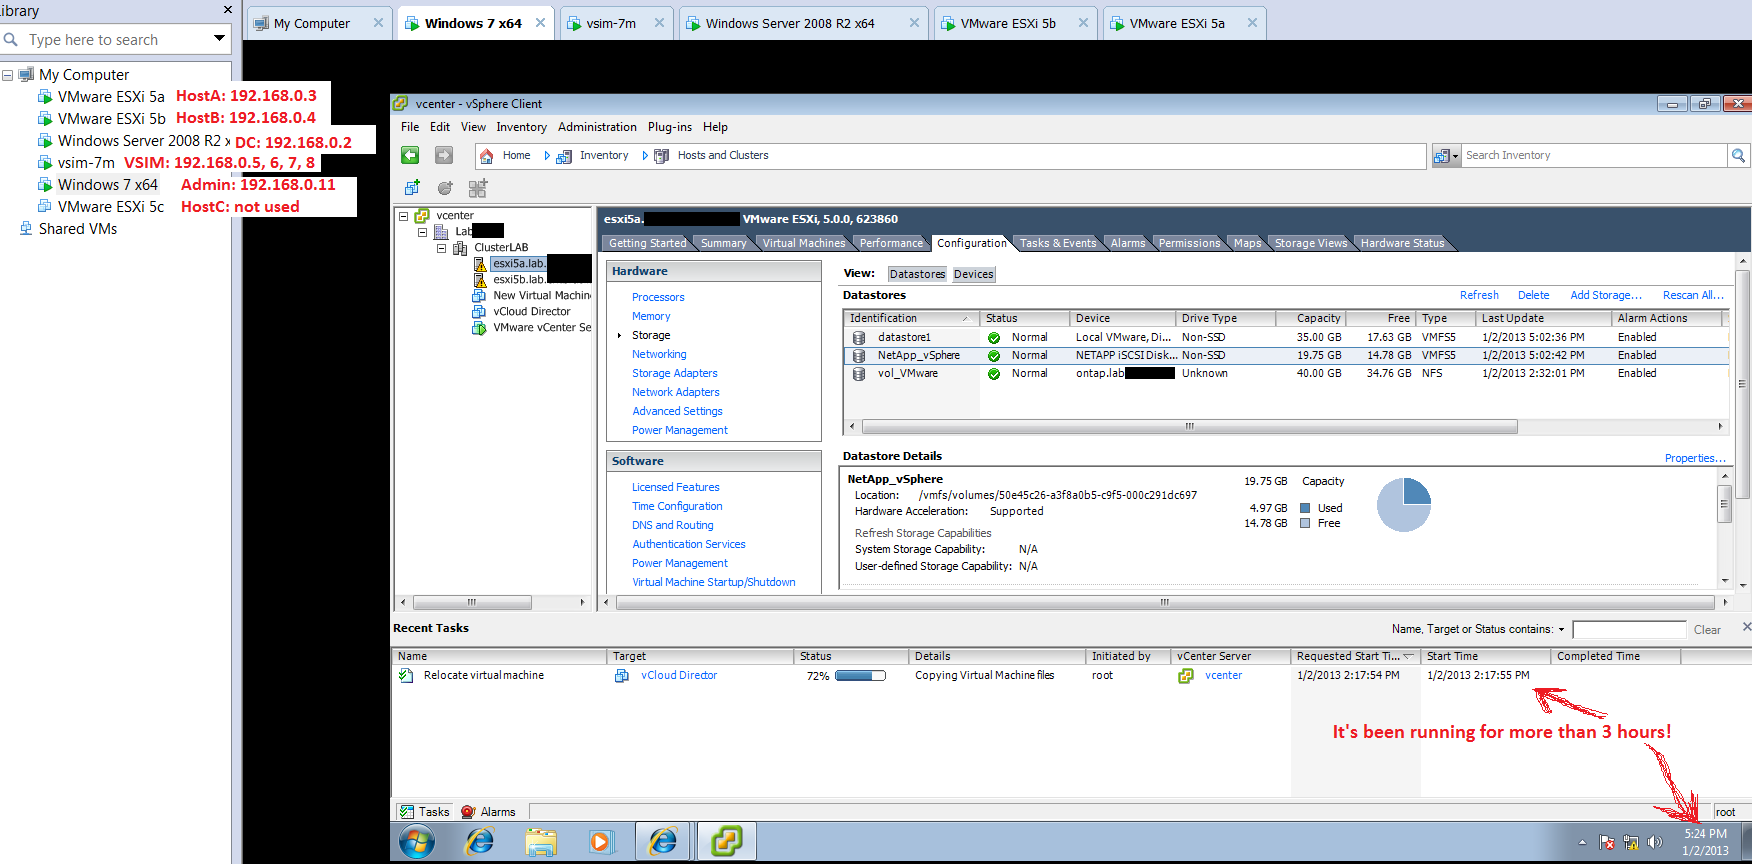The image size is (1752, 864).
Task: Click the datastore list horizontal scrollbar
Action: pyautogui.click(x=1189, y=427)
